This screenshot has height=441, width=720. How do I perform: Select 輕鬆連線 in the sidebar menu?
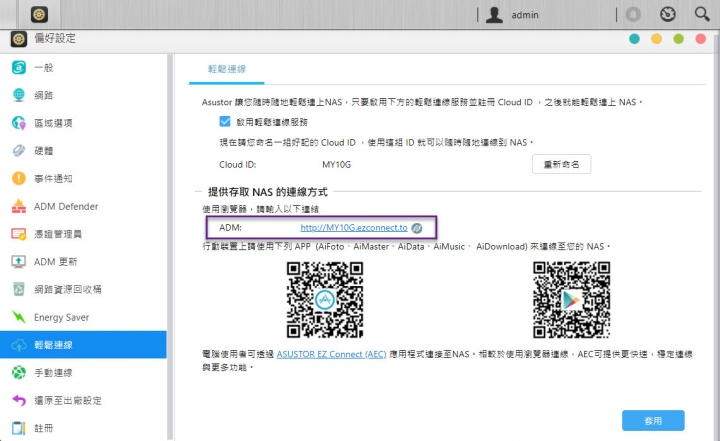coord(83,345)
